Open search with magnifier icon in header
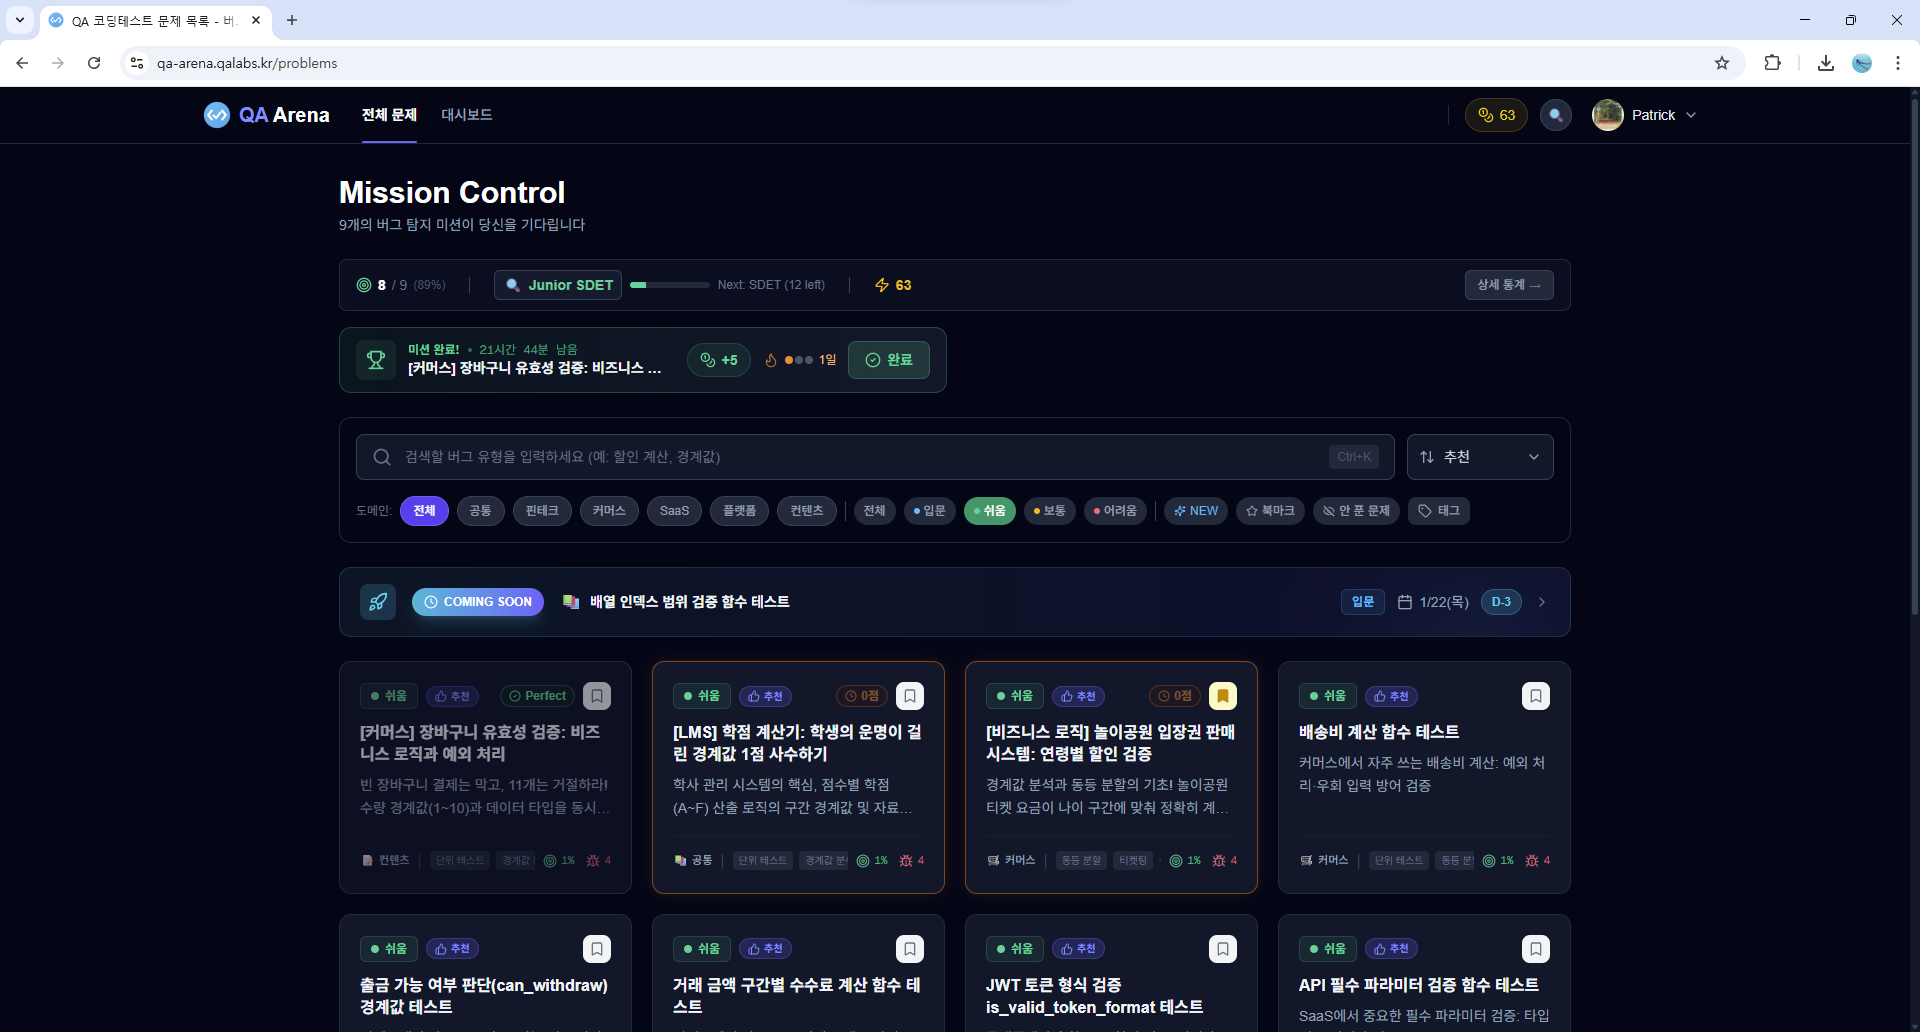Image resolution: width=1920 pixels, height=1032 pixels. 1555,115
